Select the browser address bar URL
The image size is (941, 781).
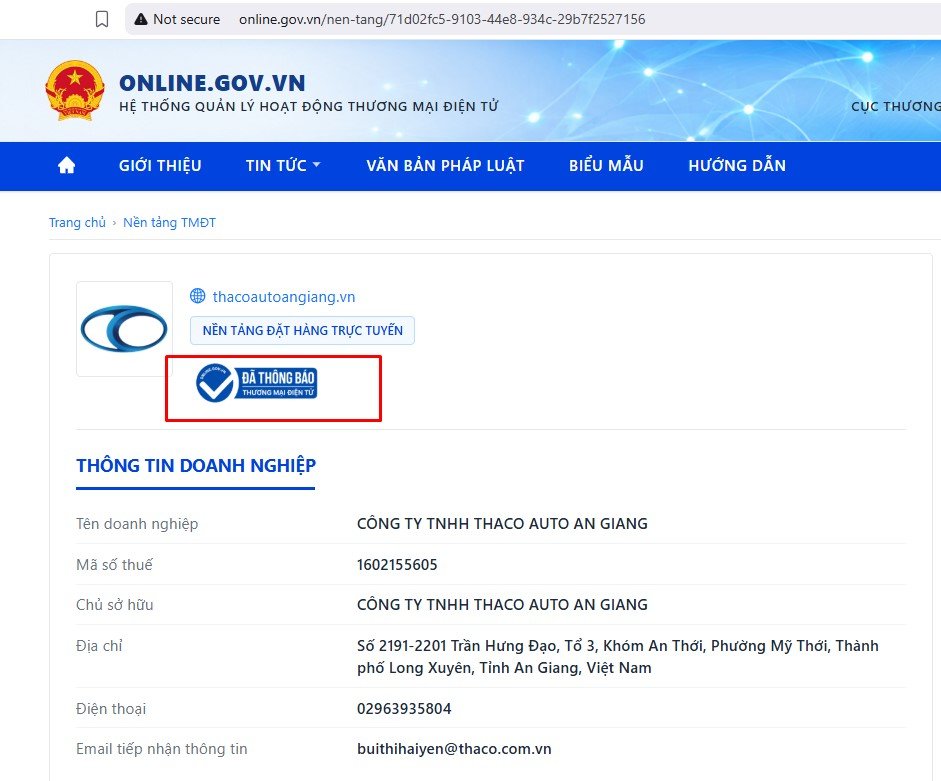pyautogui.click(x=442, y=19)
